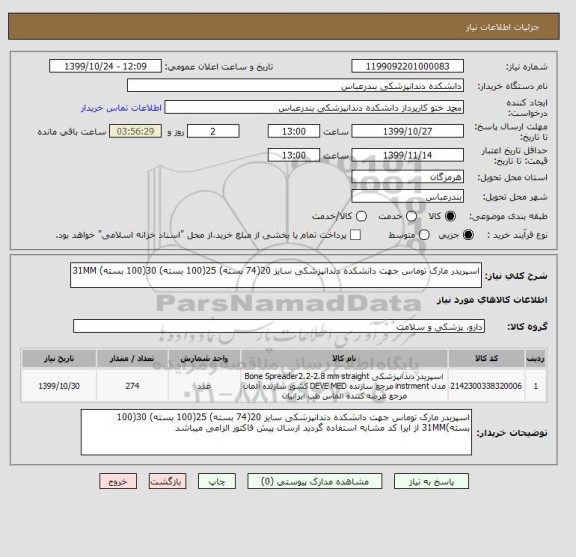Select the کالا/خدمت radio button
Screen dimensions: 576x557
point(361,216)
